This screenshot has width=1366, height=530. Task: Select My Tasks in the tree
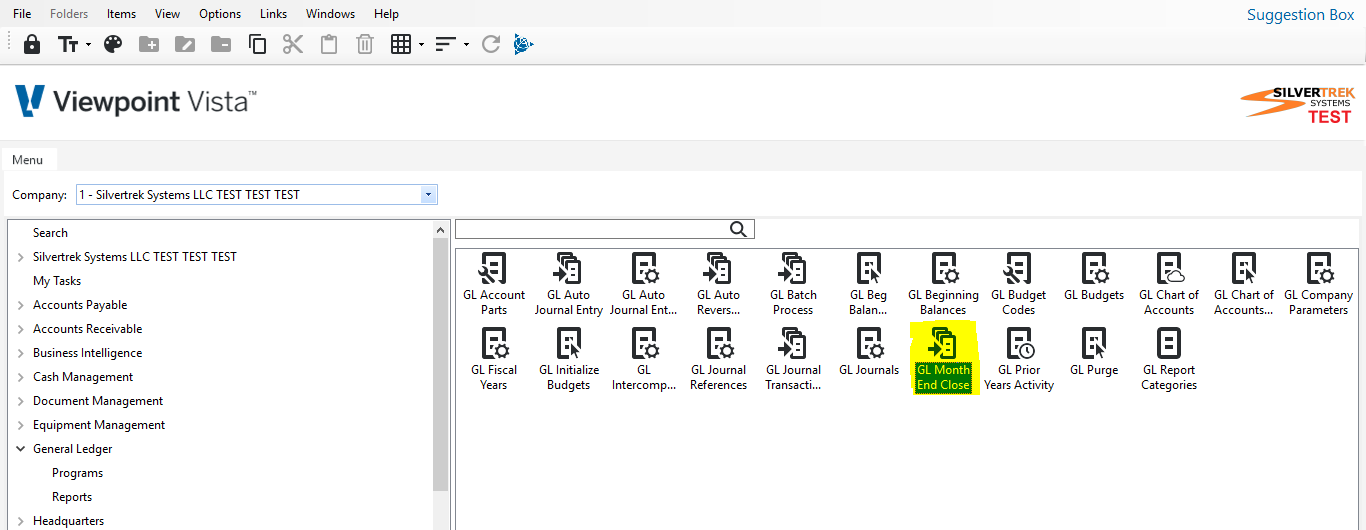pos(57,281)
